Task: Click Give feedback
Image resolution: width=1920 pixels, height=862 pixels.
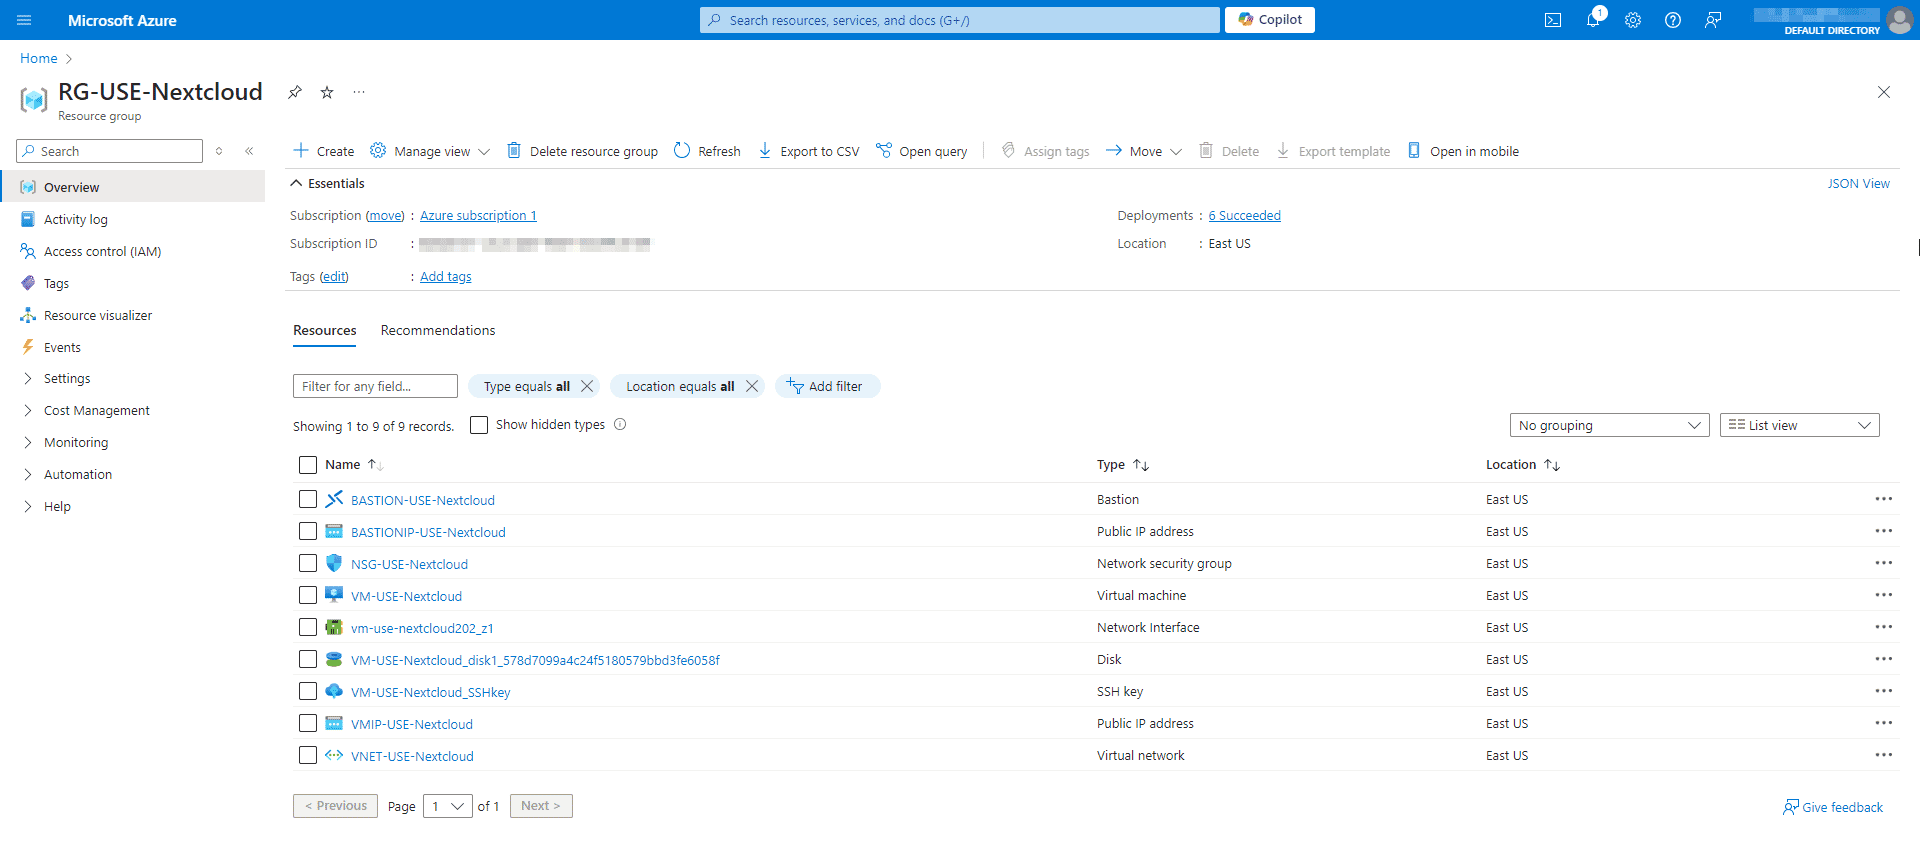Action: [x=1833, y=807]
